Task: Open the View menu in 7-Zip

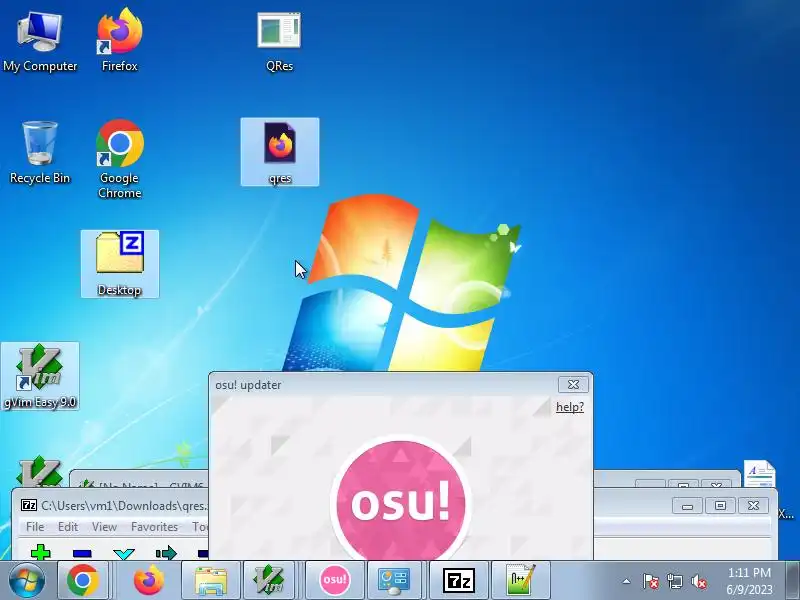Action: [104, 527]
